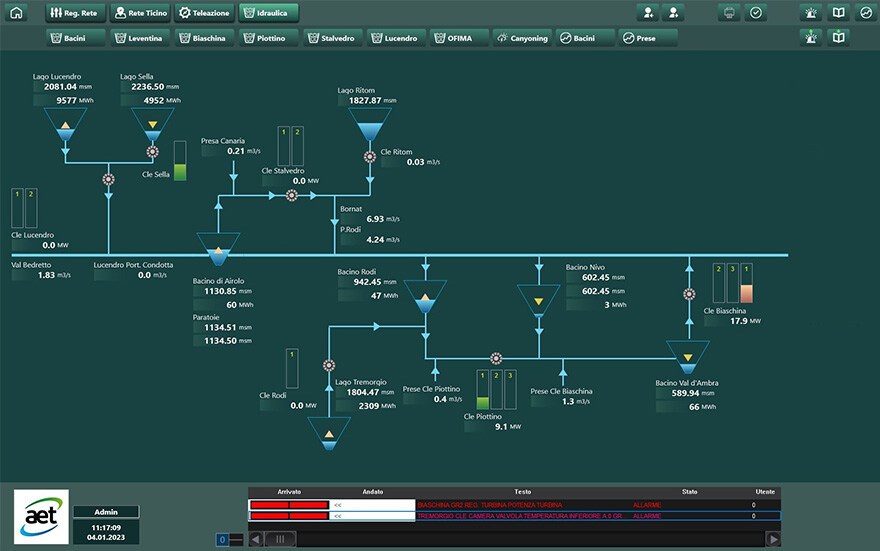Screen dimensions: 880x551
Task: Select the Bacino di Airolo reservoir symbol
Action: [x=218, y=249]
